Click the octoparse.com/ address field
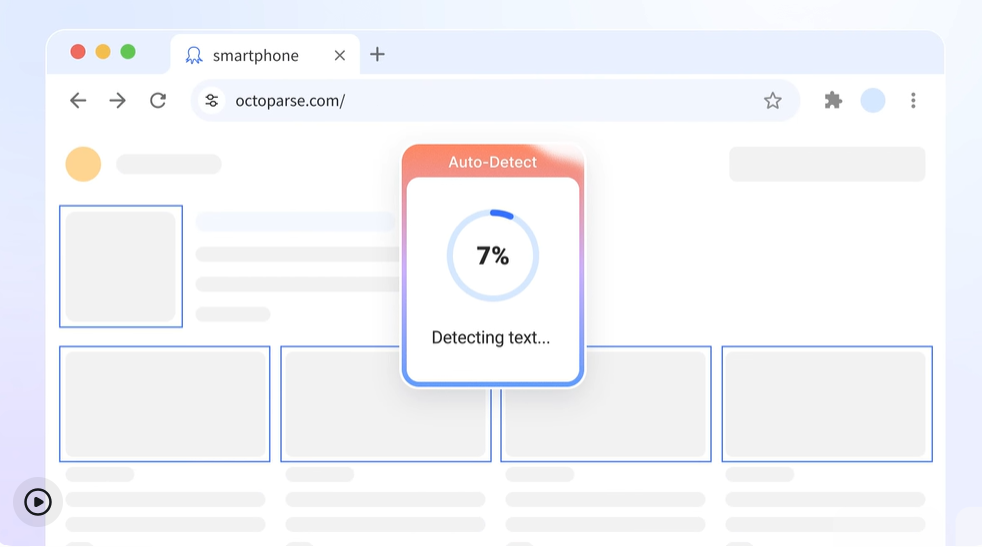 (x=495, y=100)
